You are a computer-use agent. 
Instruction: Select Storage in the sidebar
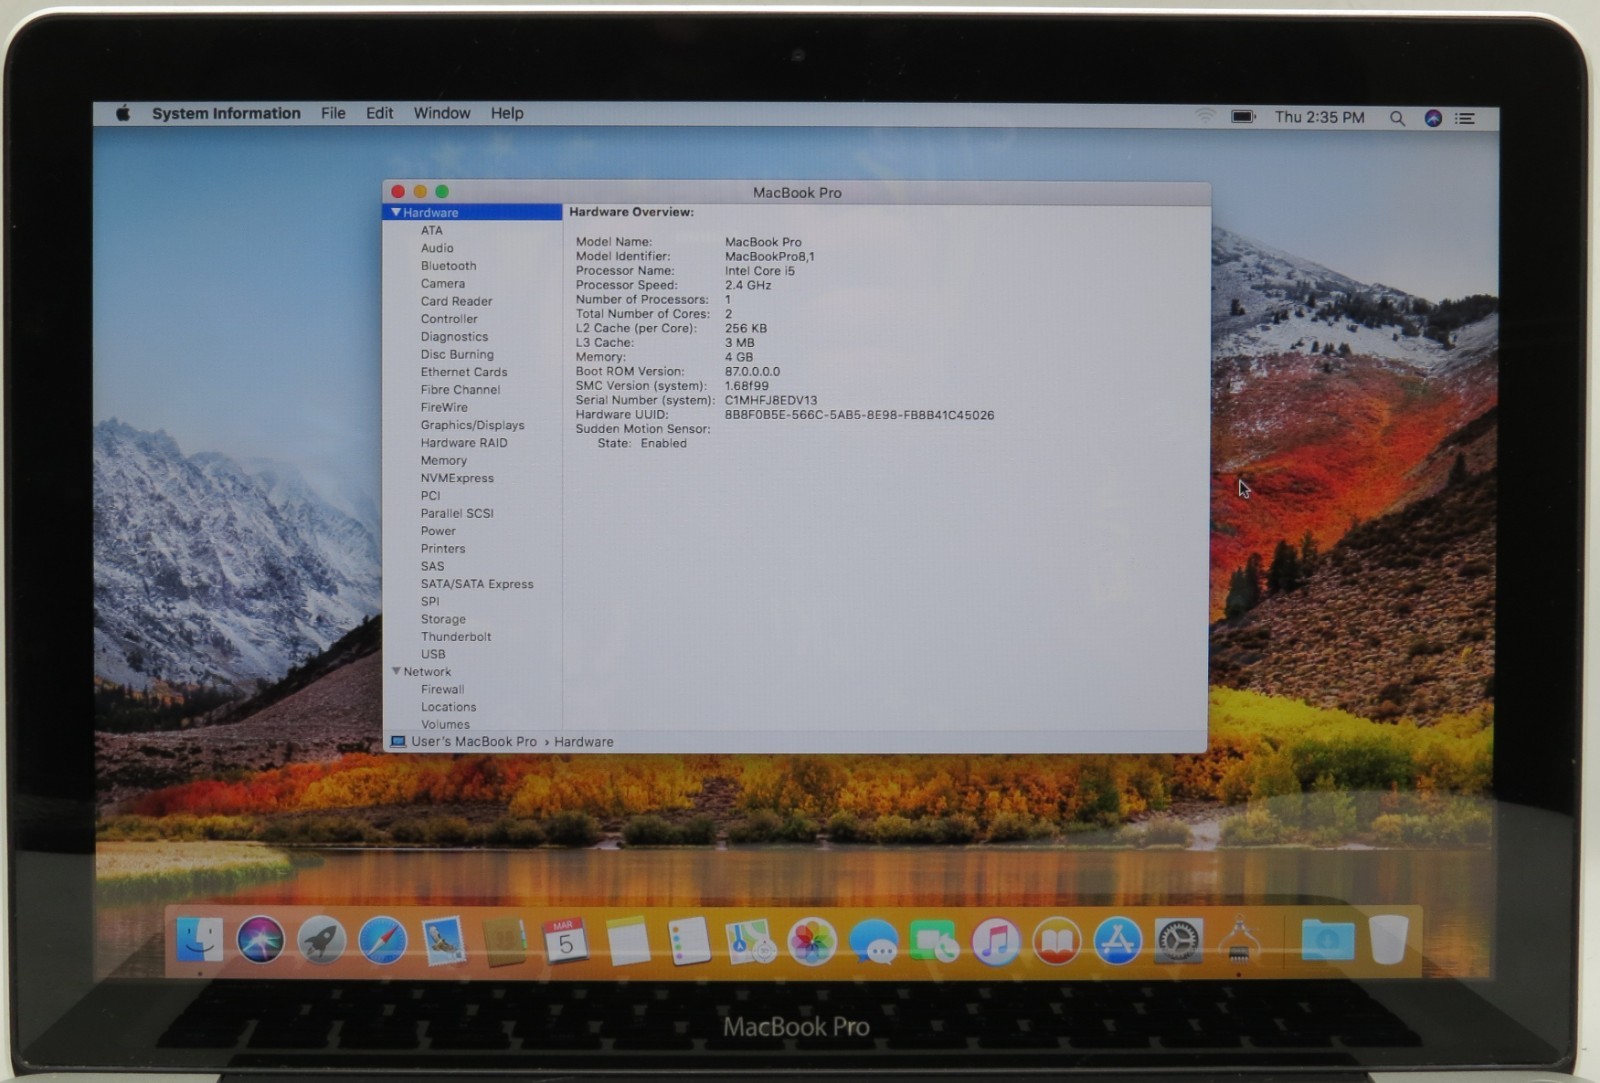[x=443, y=619]
